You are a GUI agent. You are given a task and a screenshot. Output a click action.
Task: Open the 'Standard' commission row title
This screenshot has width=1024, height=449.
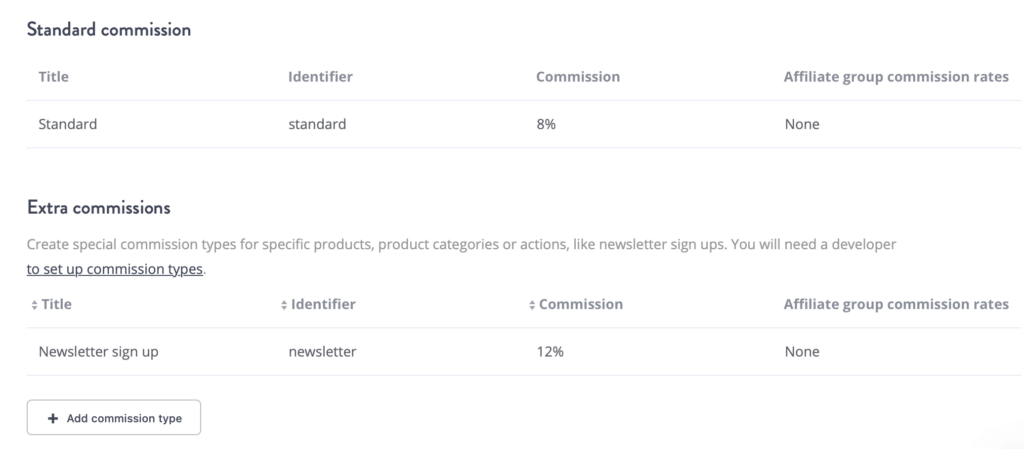pos(68,125)
